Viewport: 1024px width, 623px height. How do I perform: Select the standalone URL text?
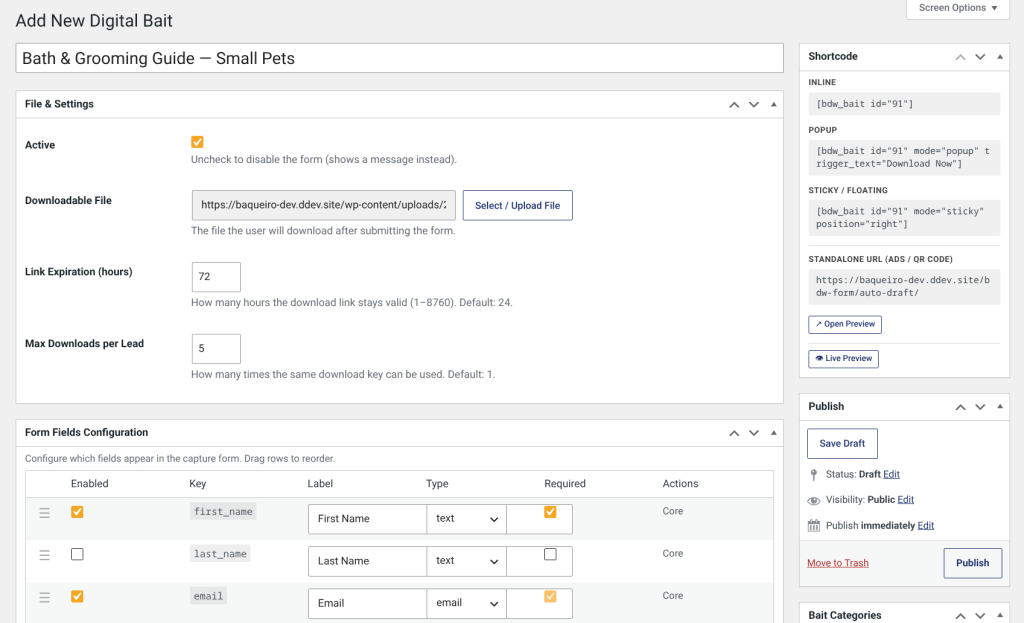coord(904,287)
